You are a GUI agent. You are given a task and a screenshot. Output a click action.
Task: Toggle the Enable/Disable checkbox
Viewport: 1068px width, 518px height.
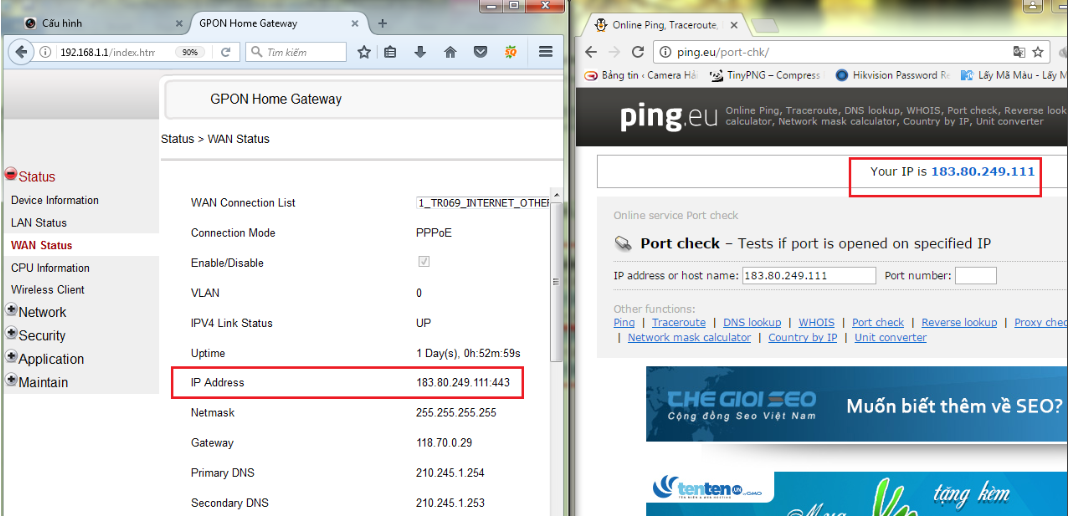(x=424, y=262)
